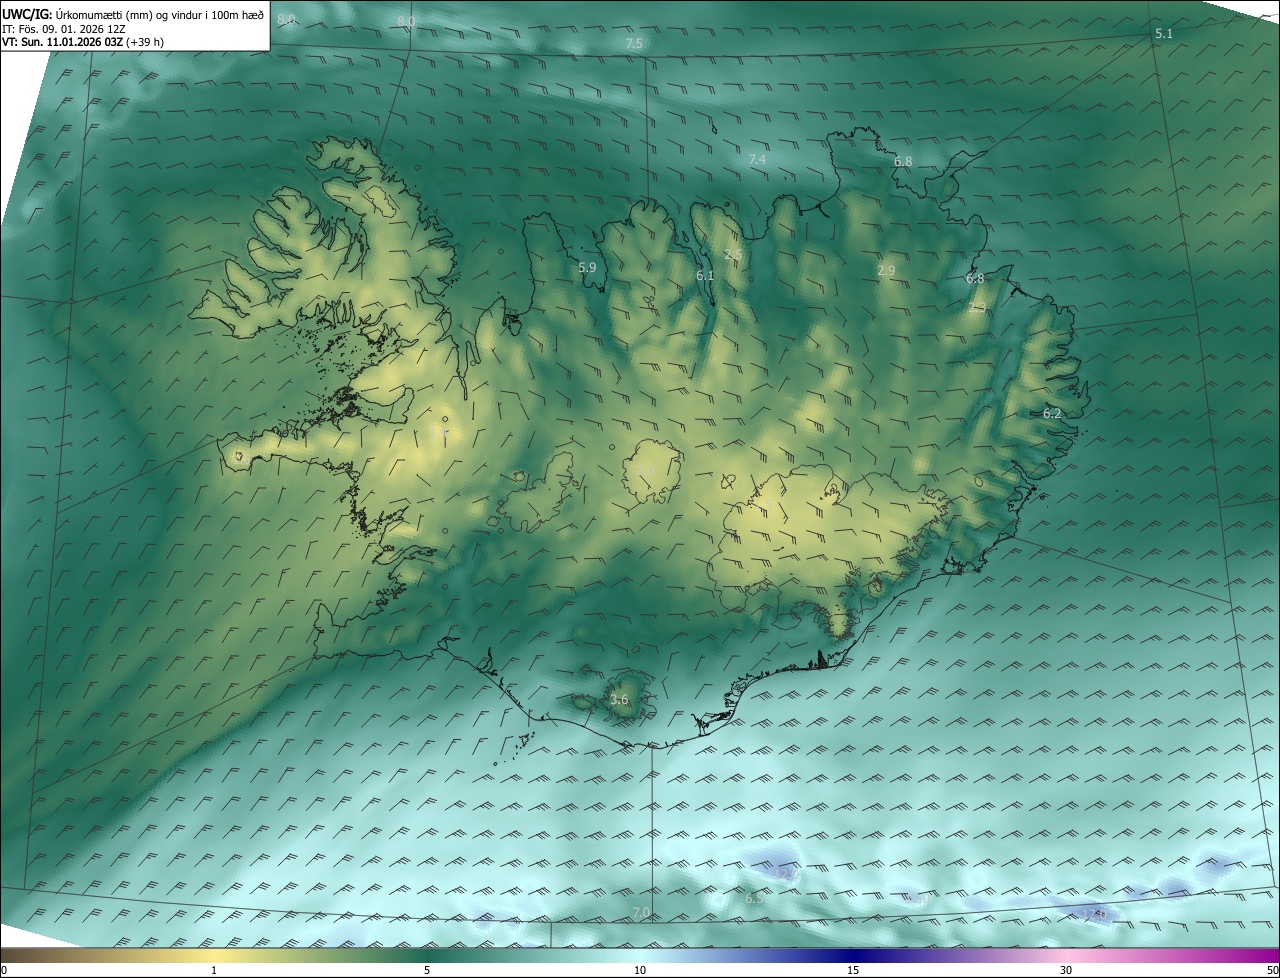Click the 30 tick label on the colour scale

[x=1066, y=970]
